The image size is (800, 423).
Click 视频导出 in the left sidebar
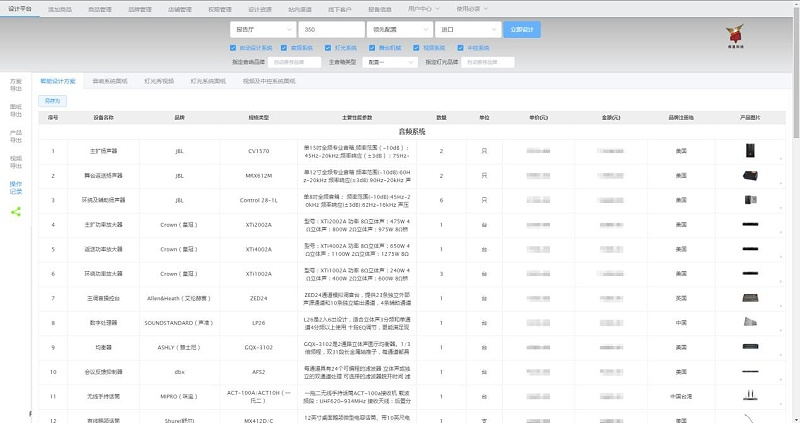click(16, 162)
